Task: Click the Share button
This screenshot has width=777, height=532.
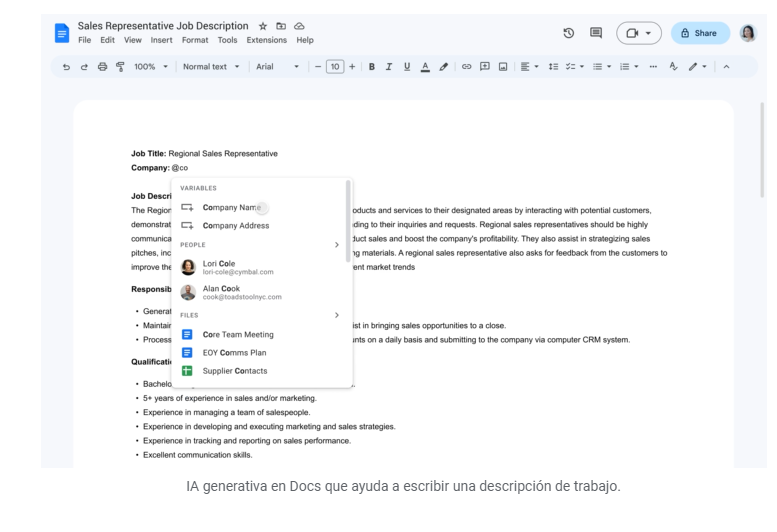Action: coord(700,33)
